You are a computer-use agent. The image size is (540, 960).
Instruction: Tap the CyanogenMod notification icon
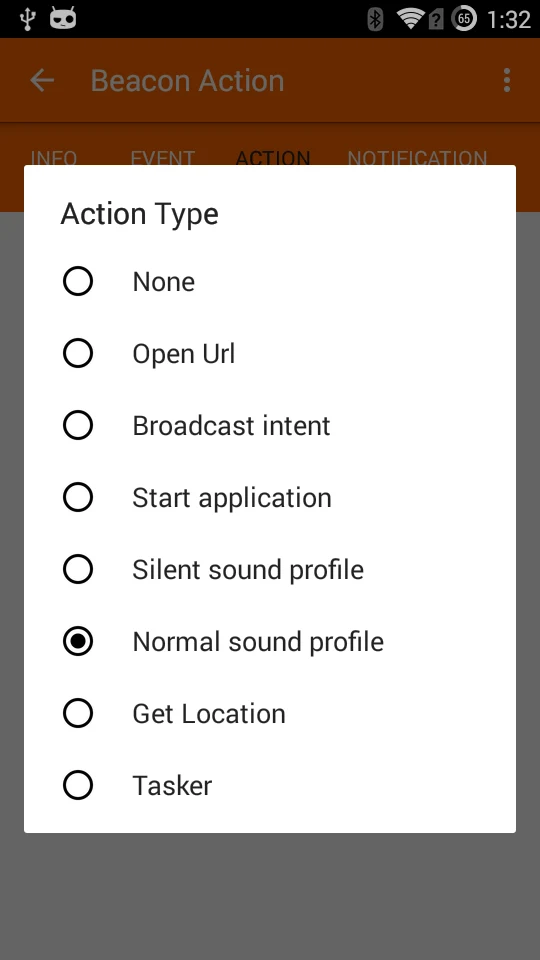63,18
